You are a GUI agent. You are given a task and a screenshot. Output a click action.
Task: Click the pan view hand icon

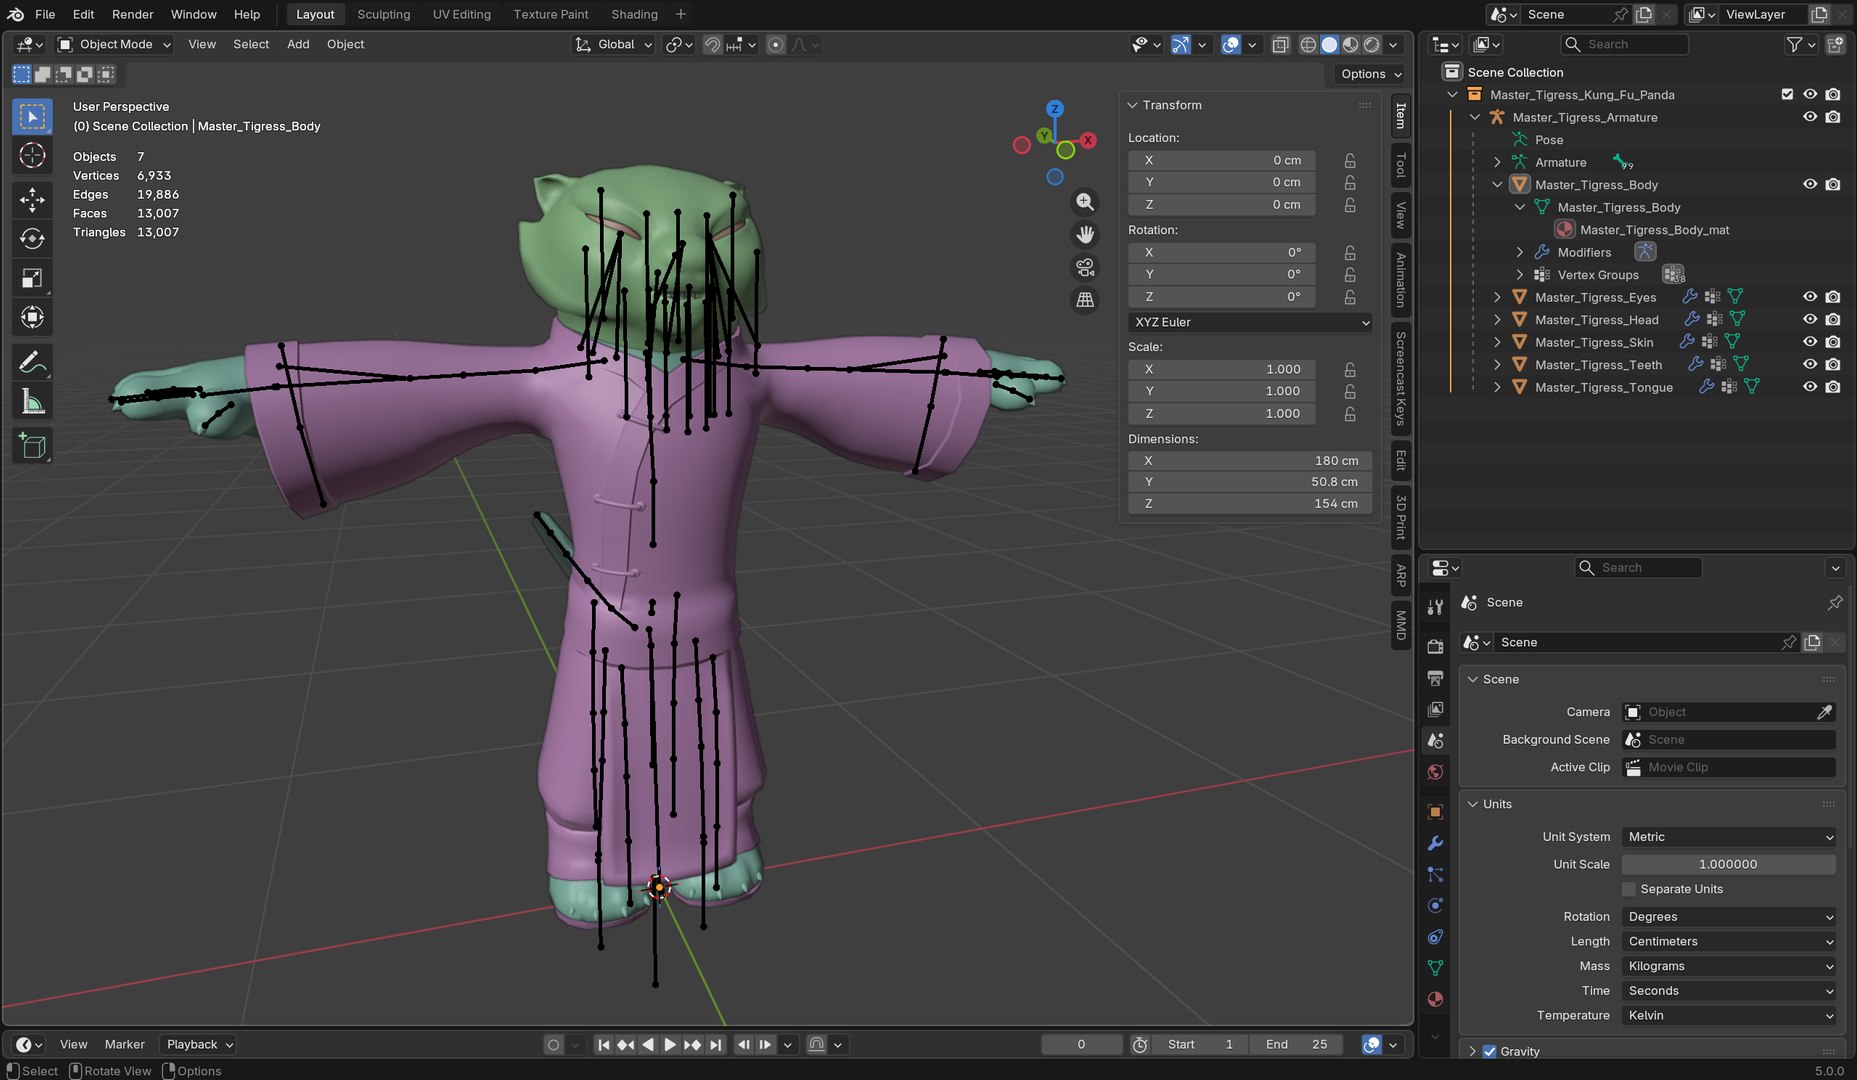pos(1085,234)
